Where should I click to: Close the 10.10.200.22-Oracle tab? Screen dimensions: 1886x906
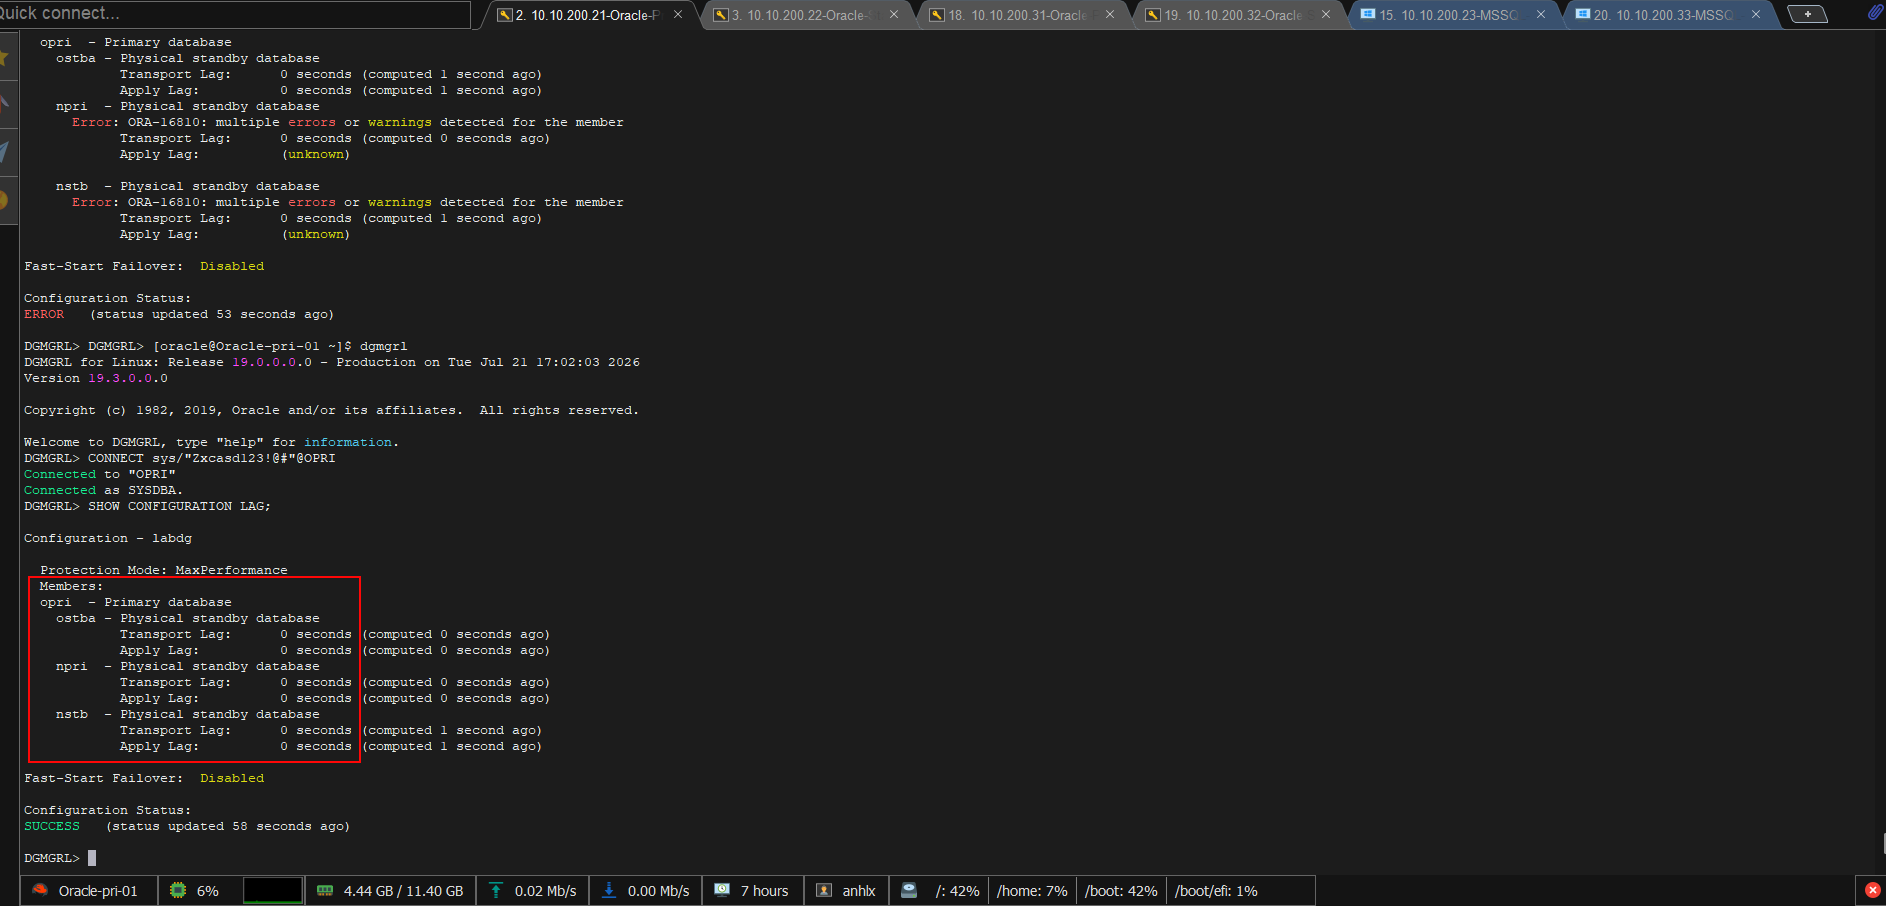[894, 14]
